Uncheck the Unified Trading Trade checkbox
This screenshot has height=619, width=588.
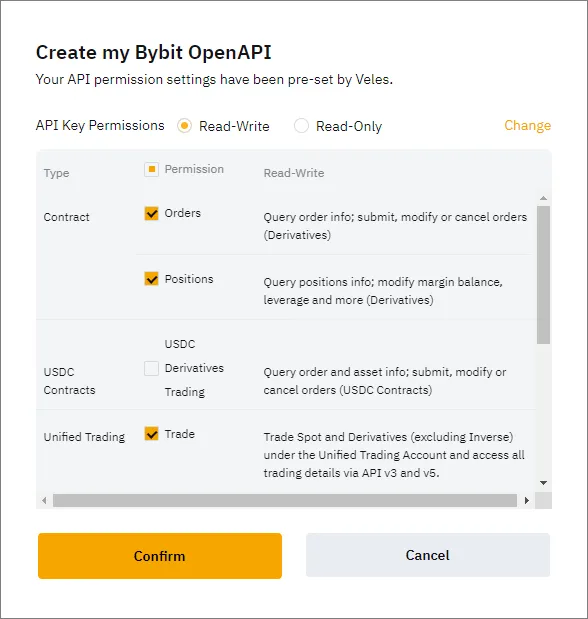[x=151, y=433]
